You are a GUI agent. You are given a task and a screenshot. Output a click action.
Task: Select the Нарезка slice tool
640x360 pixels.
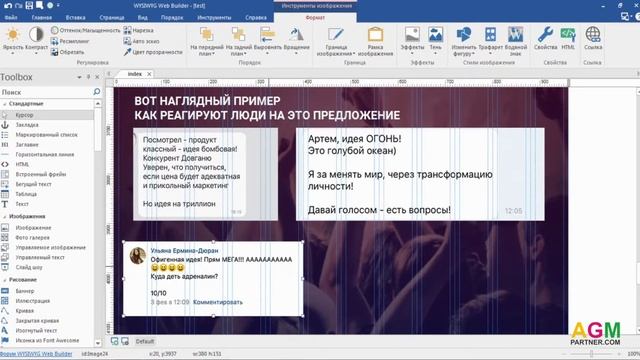pos(138,30)
